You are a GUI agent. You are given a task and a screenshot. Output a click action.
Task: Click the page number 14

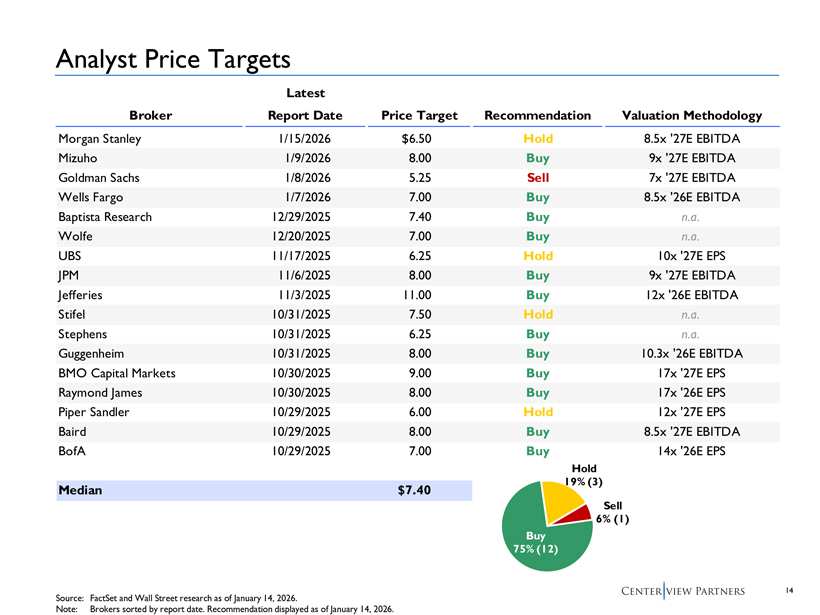click(790, 590)
